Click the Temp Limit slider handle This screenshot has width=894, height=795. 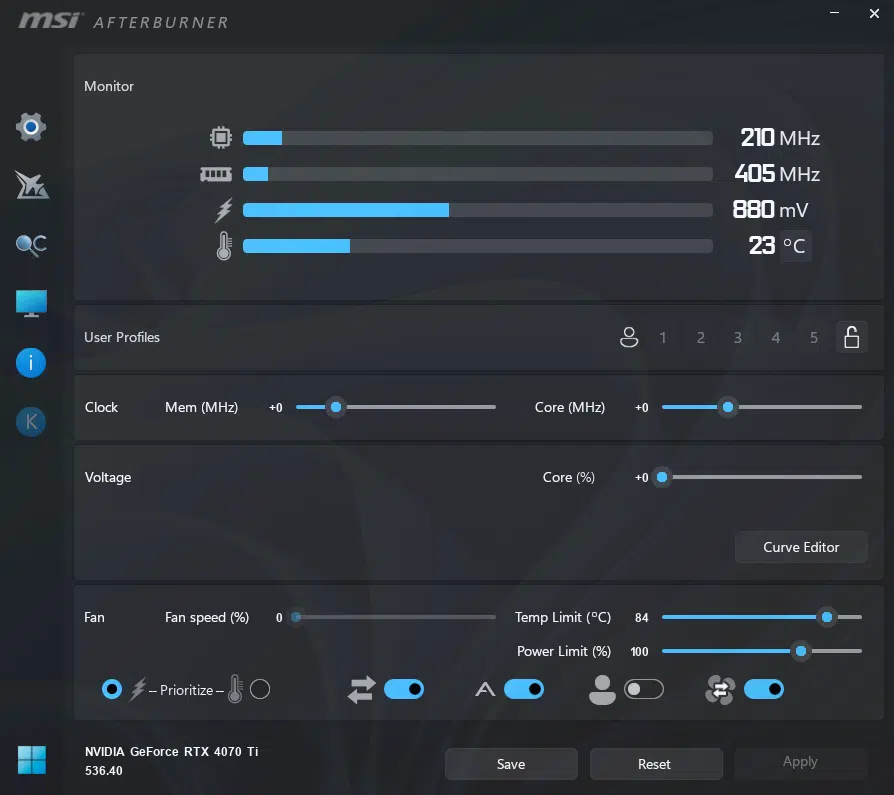click(827, 617)
